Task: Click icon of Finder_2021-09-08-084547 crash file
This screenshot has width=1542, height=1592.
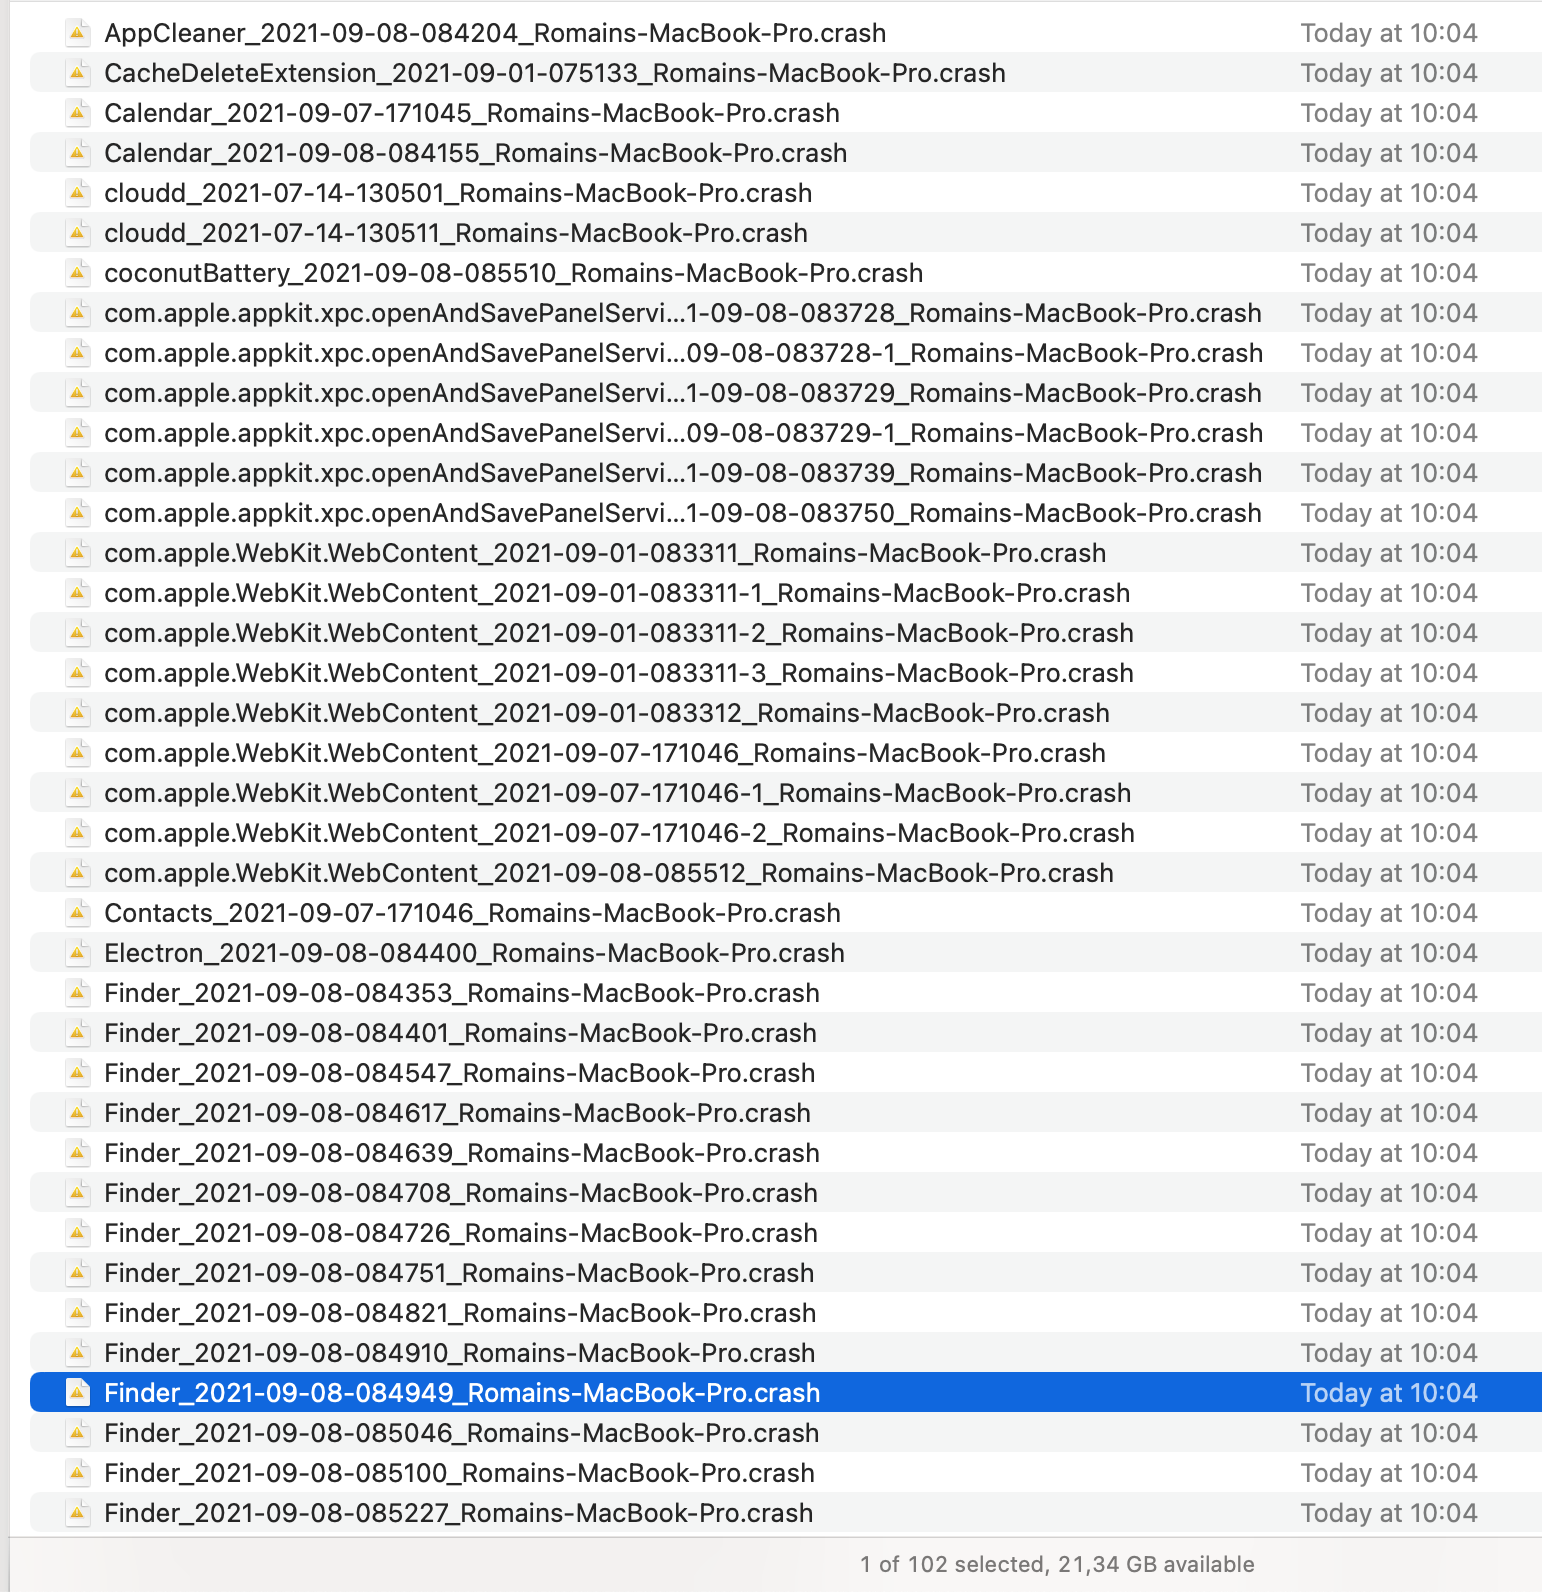Action: pos(77,1073)
